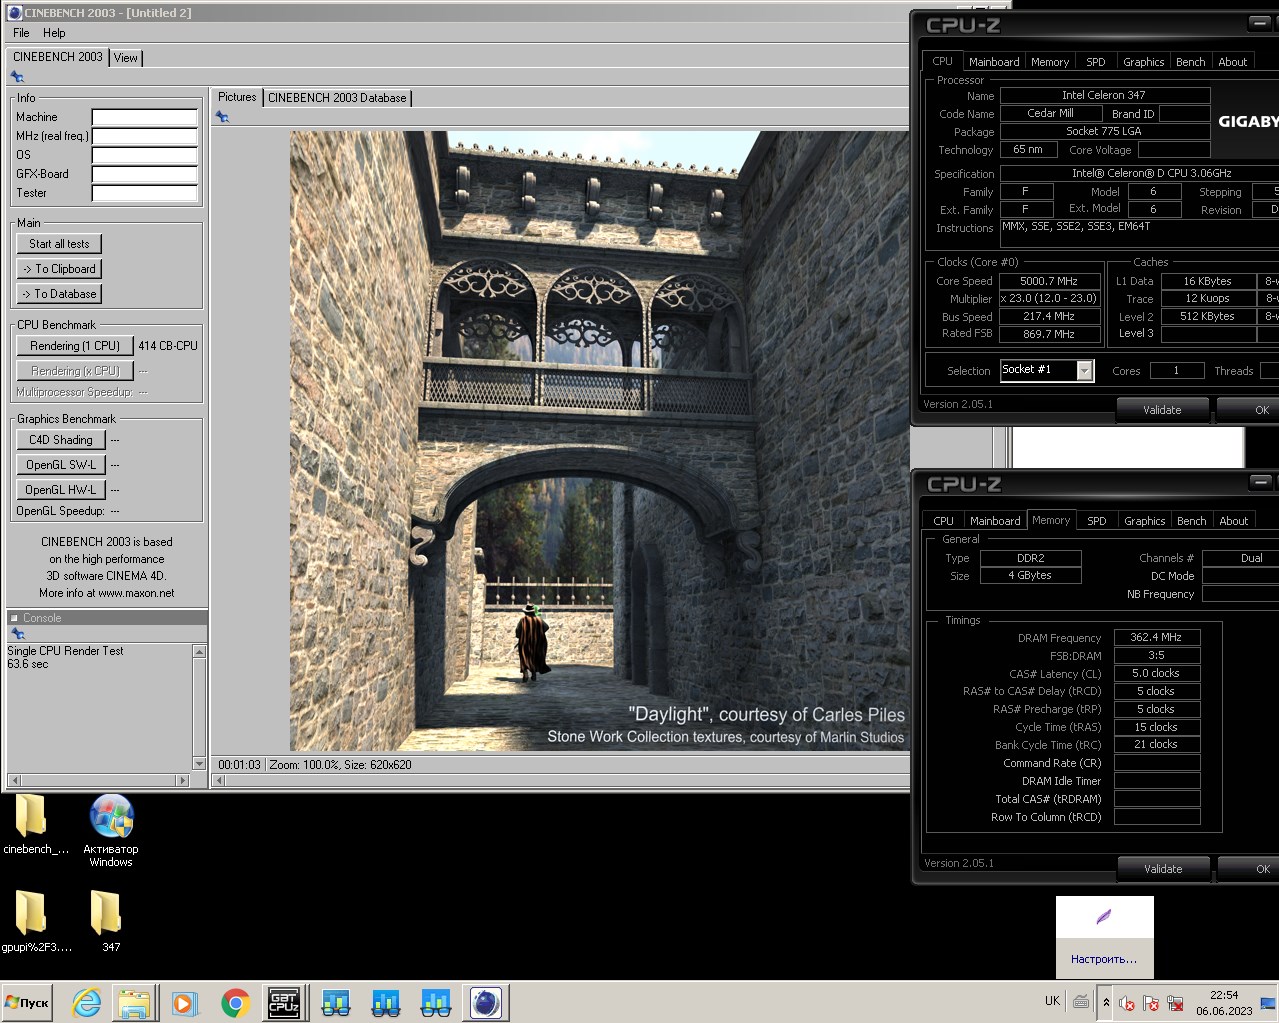
Task: Switch to the second CPU-Z taskbar window
Action: coord(386,1003)
